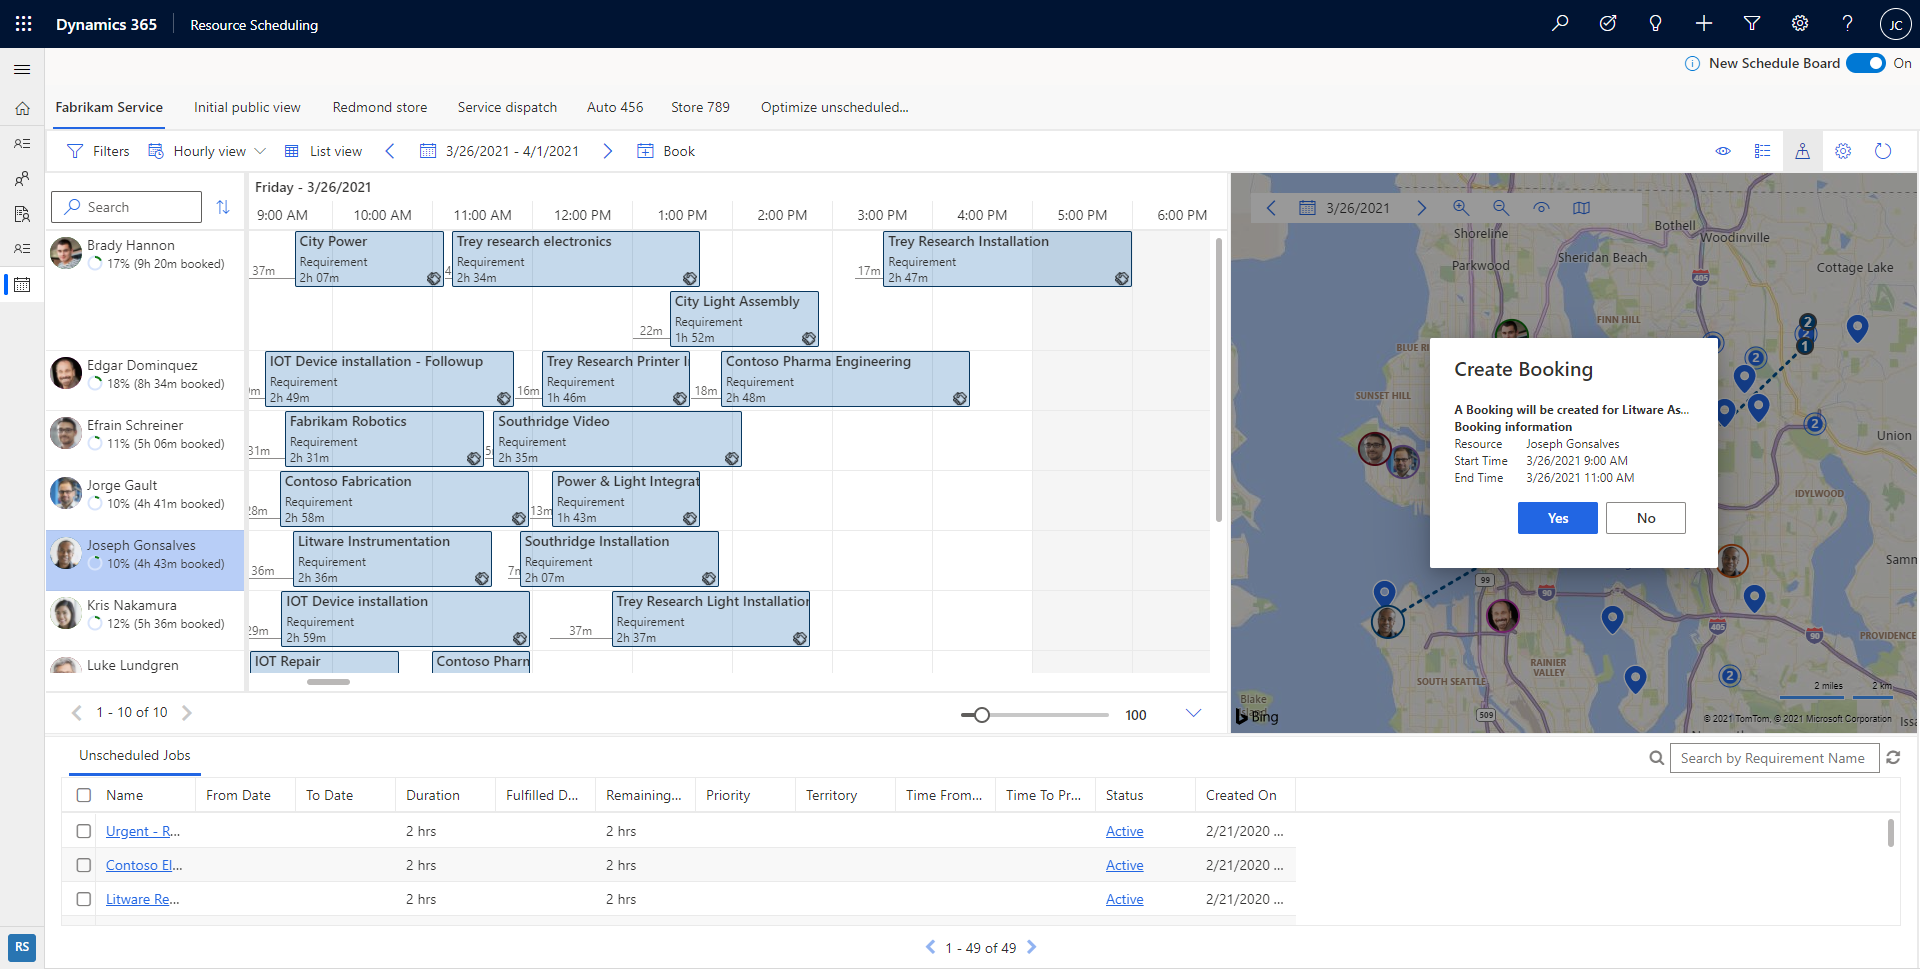Click the info icon next to New Schedule Board

(x=1692, y=64)
